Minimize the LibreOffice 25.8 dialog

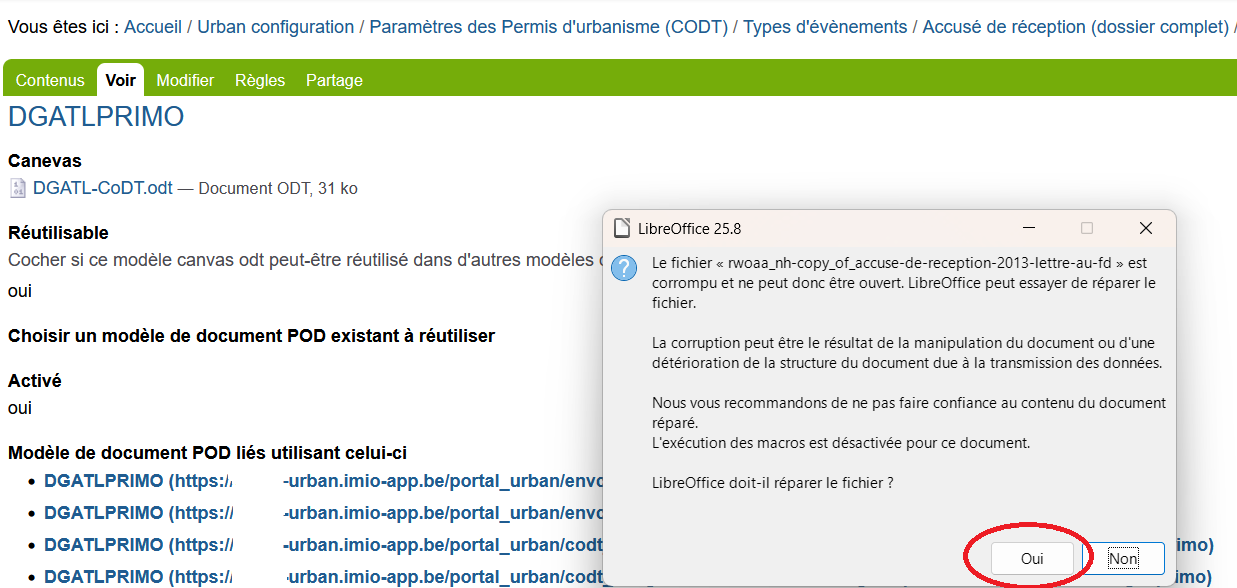coord(1029,228)
